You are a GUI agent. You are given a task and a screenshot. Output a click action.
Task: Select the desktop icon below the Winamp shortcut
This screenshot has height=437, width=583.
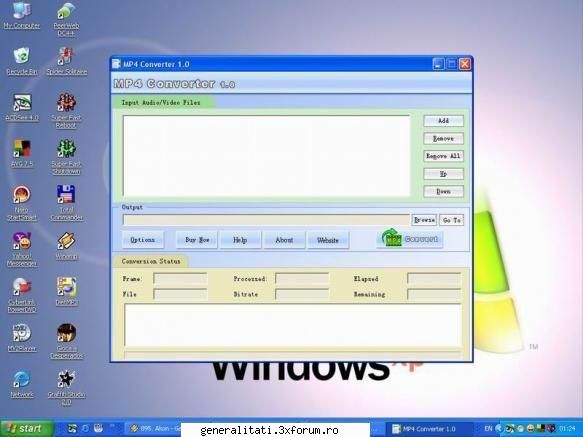pyautogui.click(x=67, y=291)
